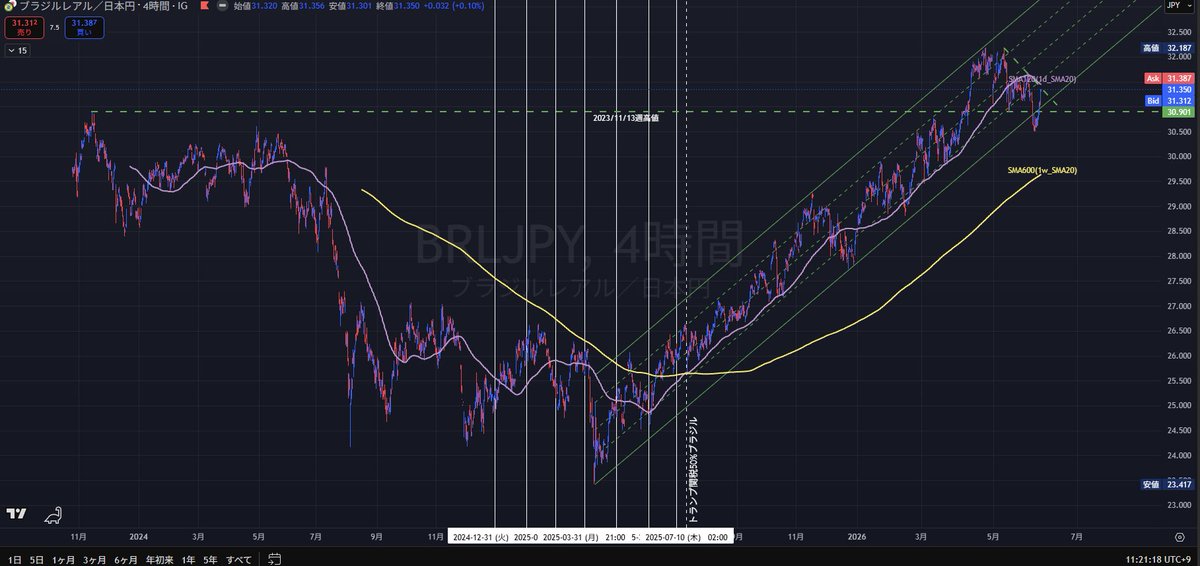Select the 1日 time range
This screenshot has height=566, width=1200.
pyautogui.click(x=14, y=558)
